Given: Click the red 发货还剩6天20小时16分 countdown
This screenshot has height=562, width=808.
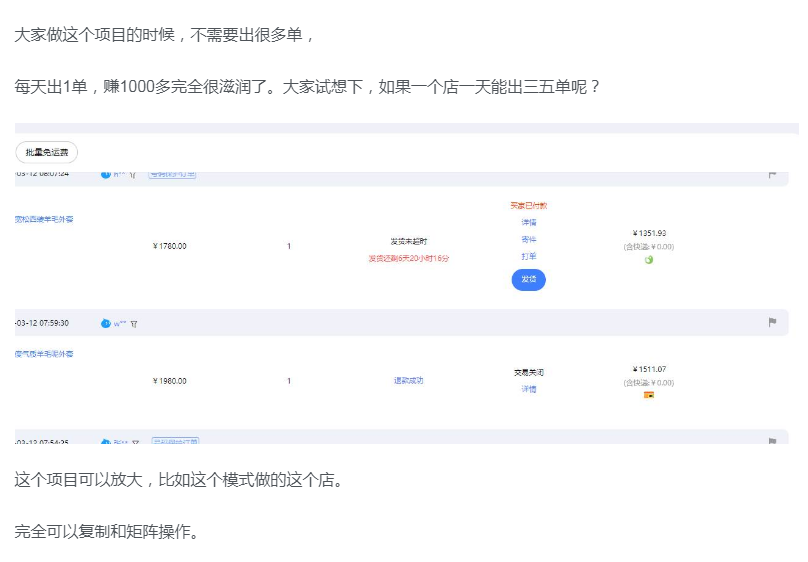Looking at the screenshot, I should click(x=409, y=258).
